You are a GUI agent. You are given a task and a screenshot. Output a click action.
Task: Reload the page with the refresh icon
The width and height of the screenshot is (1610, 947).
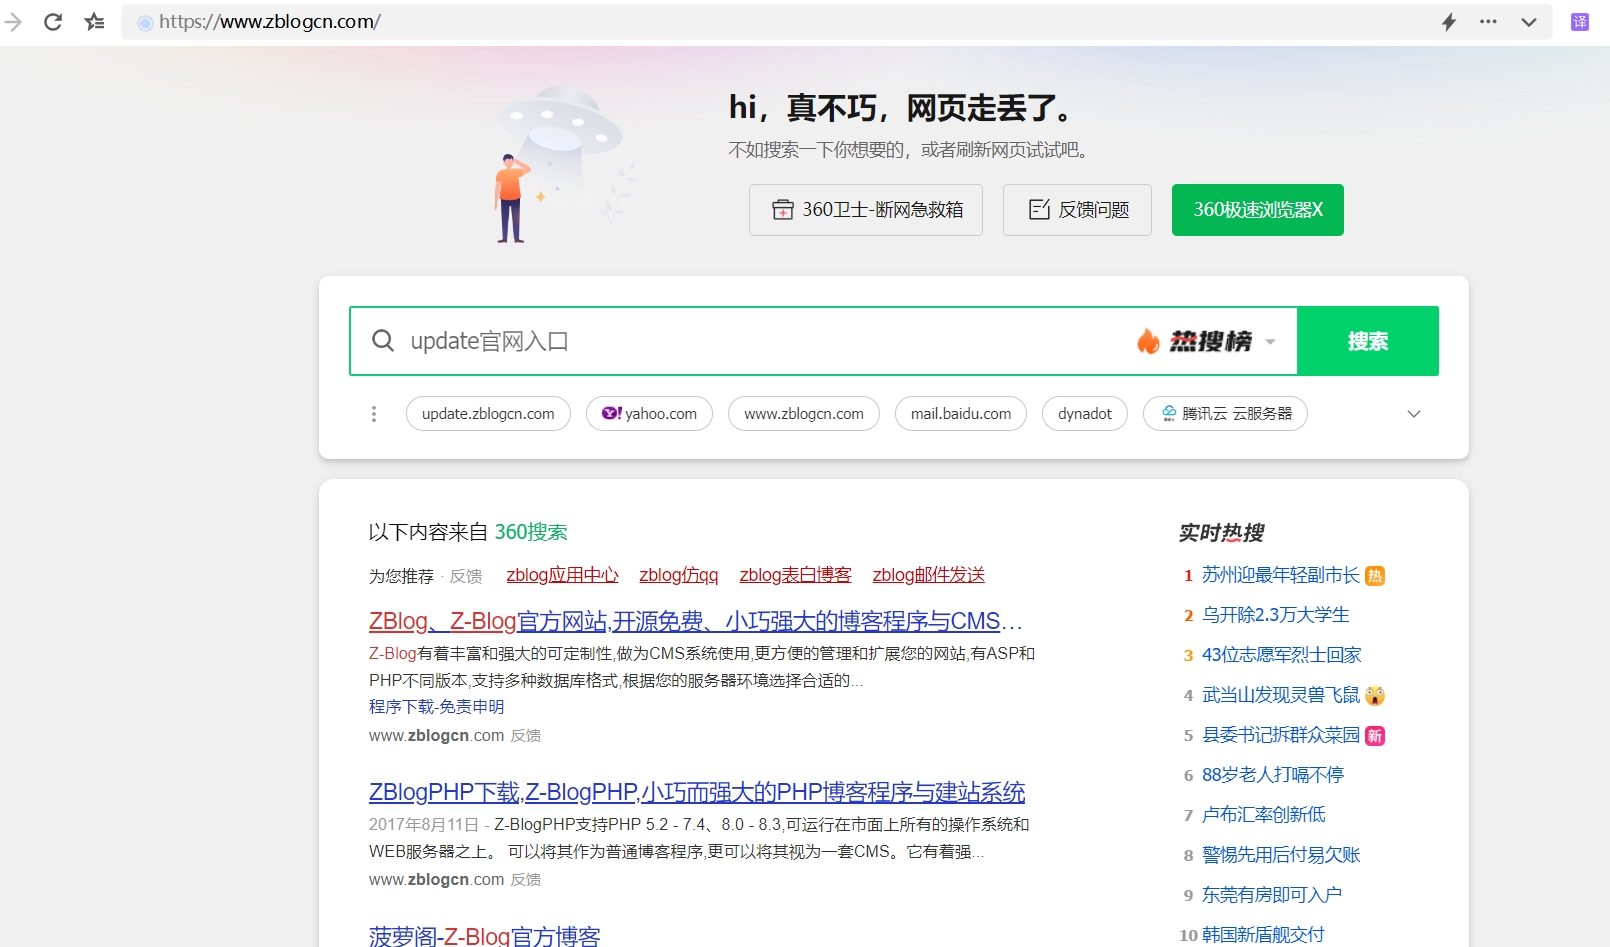(53, 22)
